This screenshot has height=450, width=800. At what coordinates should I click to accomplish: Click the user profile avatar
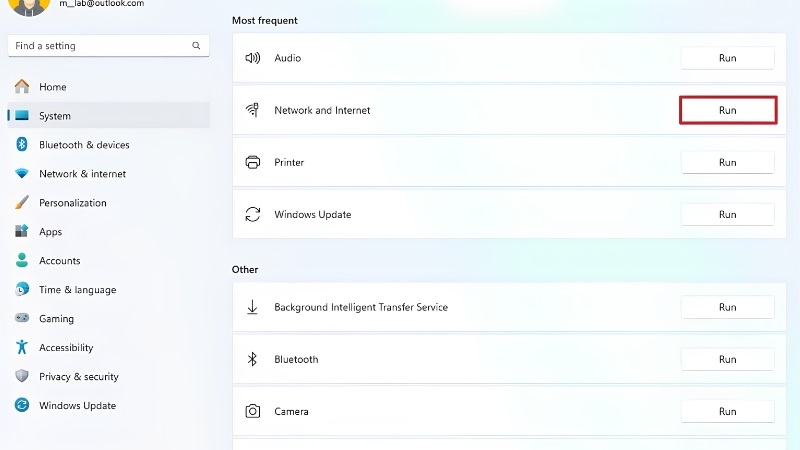pos(29,5)
